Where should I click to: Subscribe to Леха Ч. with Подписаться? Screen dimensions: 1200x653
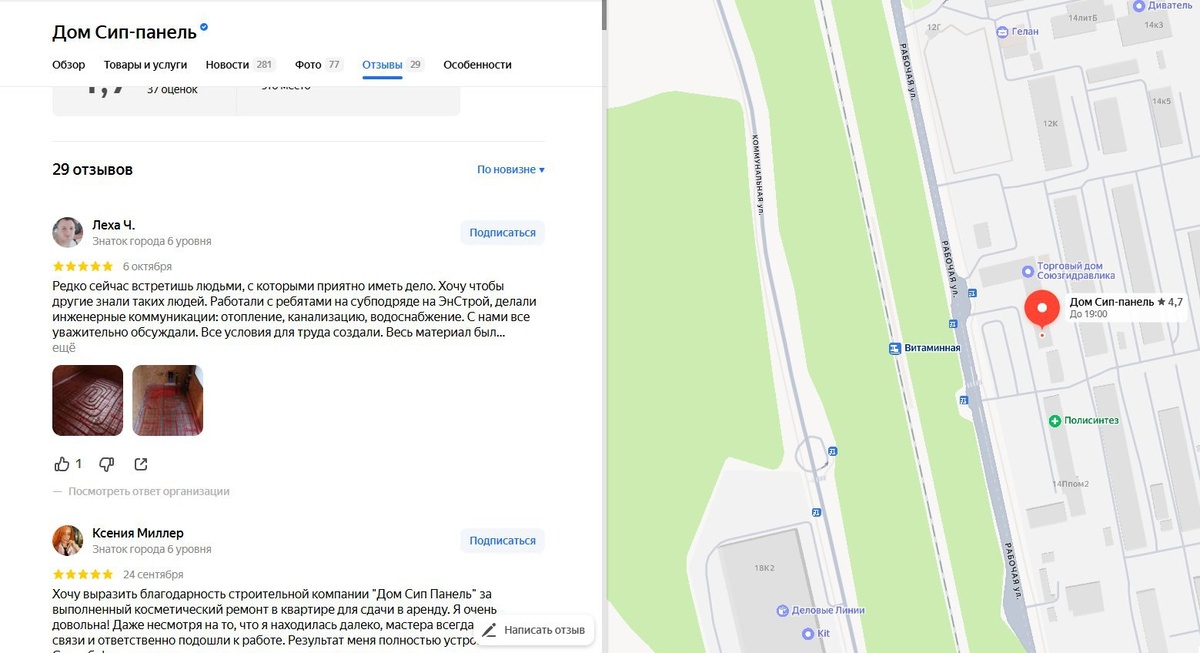click(x=502, y=233)
